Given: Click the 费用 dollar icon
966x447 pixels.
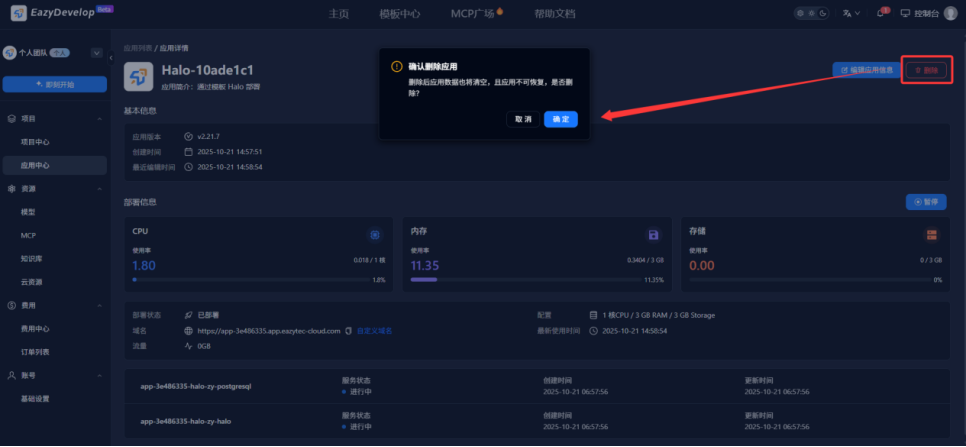Looking at the screenshot, I should click(x=11, y=305).
